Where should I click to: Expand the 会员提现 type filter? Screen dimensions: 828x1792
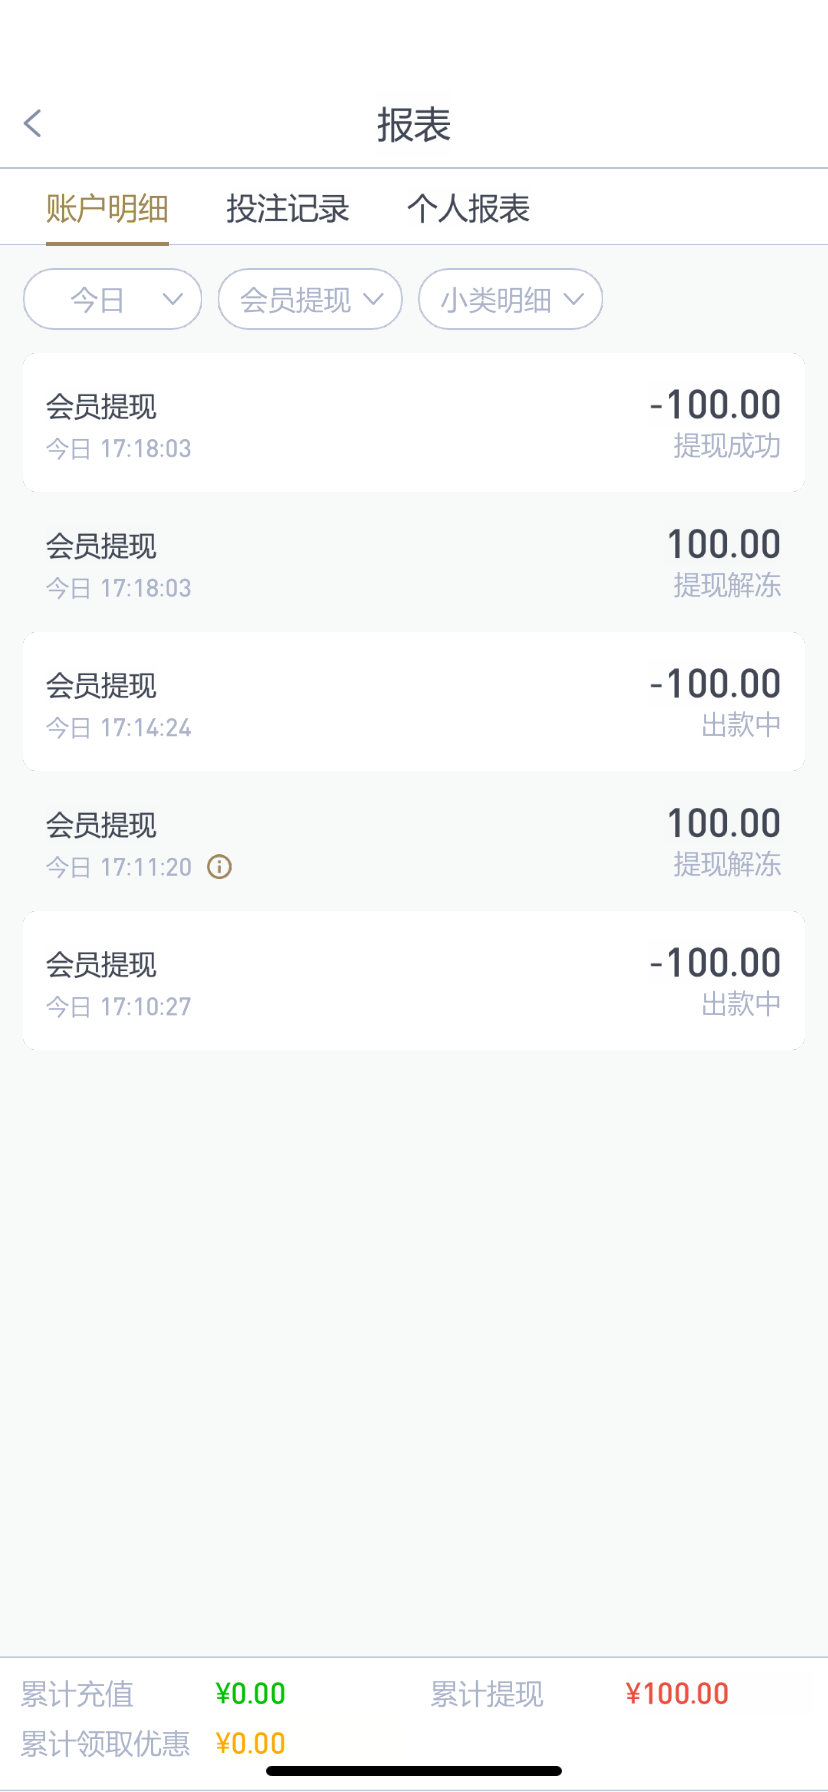[310, 299]
